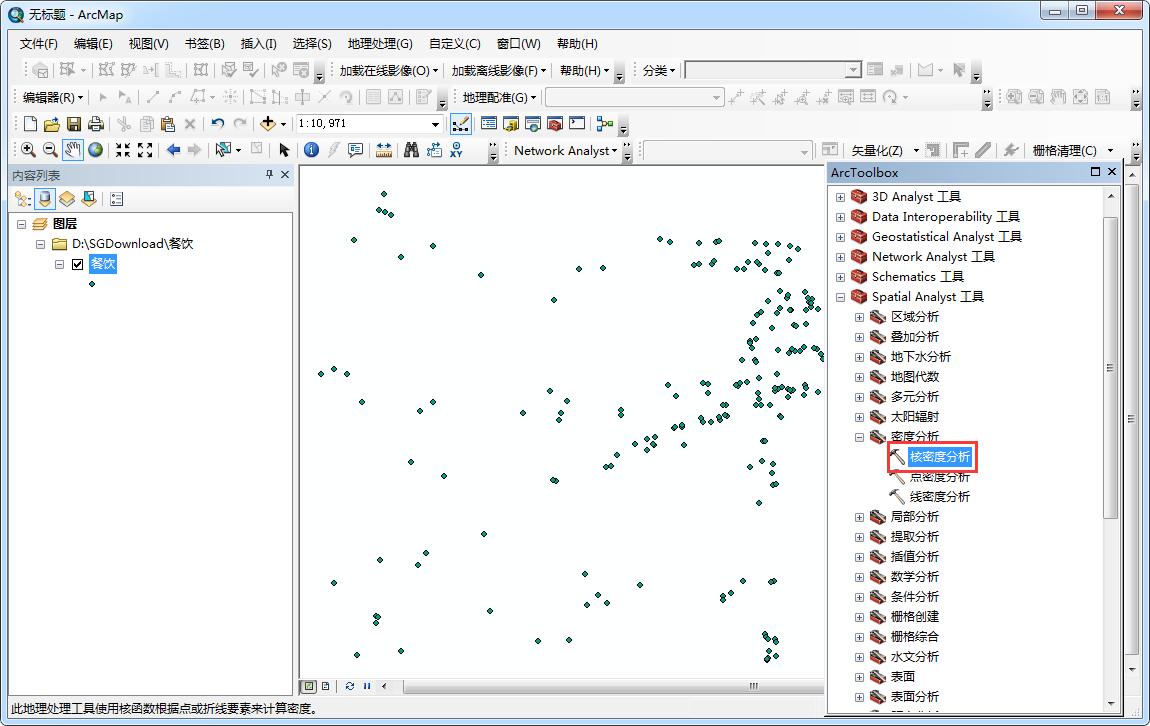Collapse the 密度分析 toolset
Image resolution: width=1150 pixels, height=726 pixels.
858,437
